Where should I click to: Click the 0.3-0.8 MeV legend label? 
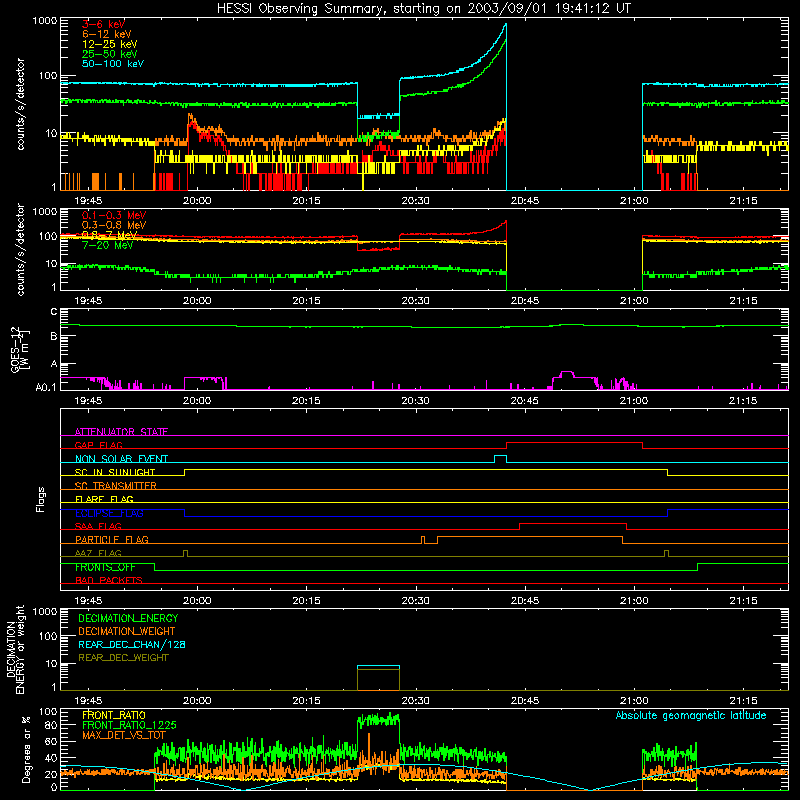pyautogui.click(x=114, y=225)
